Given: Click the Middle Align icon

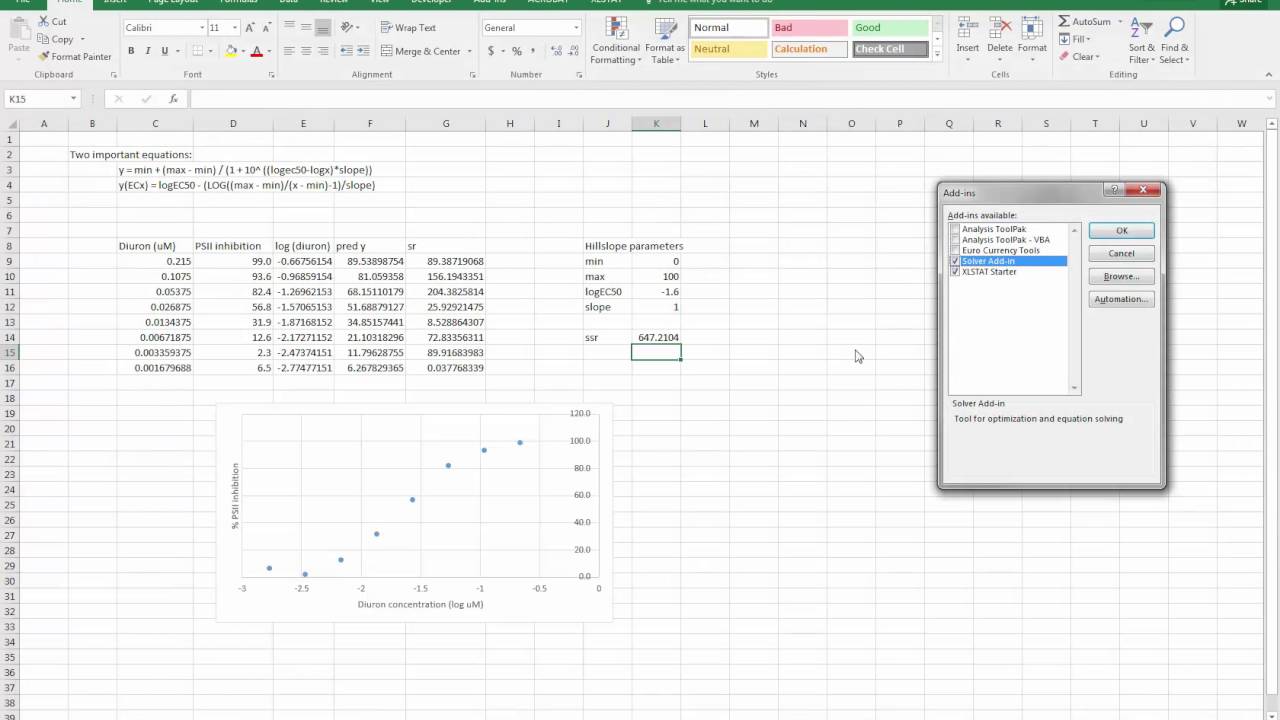Looking at the screenshot, I should 305,28.
